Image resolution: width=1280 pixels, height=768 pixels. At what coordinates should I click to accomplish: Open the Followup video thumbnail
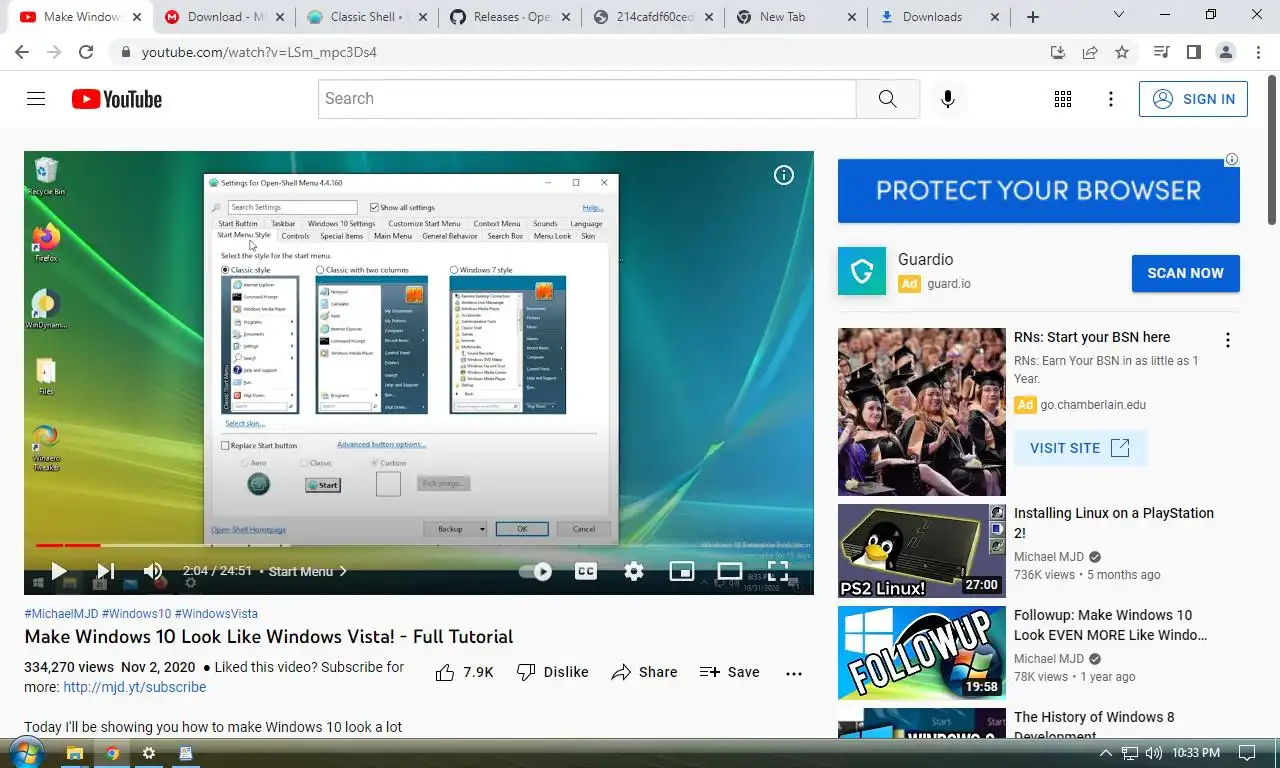click(921, 652)
